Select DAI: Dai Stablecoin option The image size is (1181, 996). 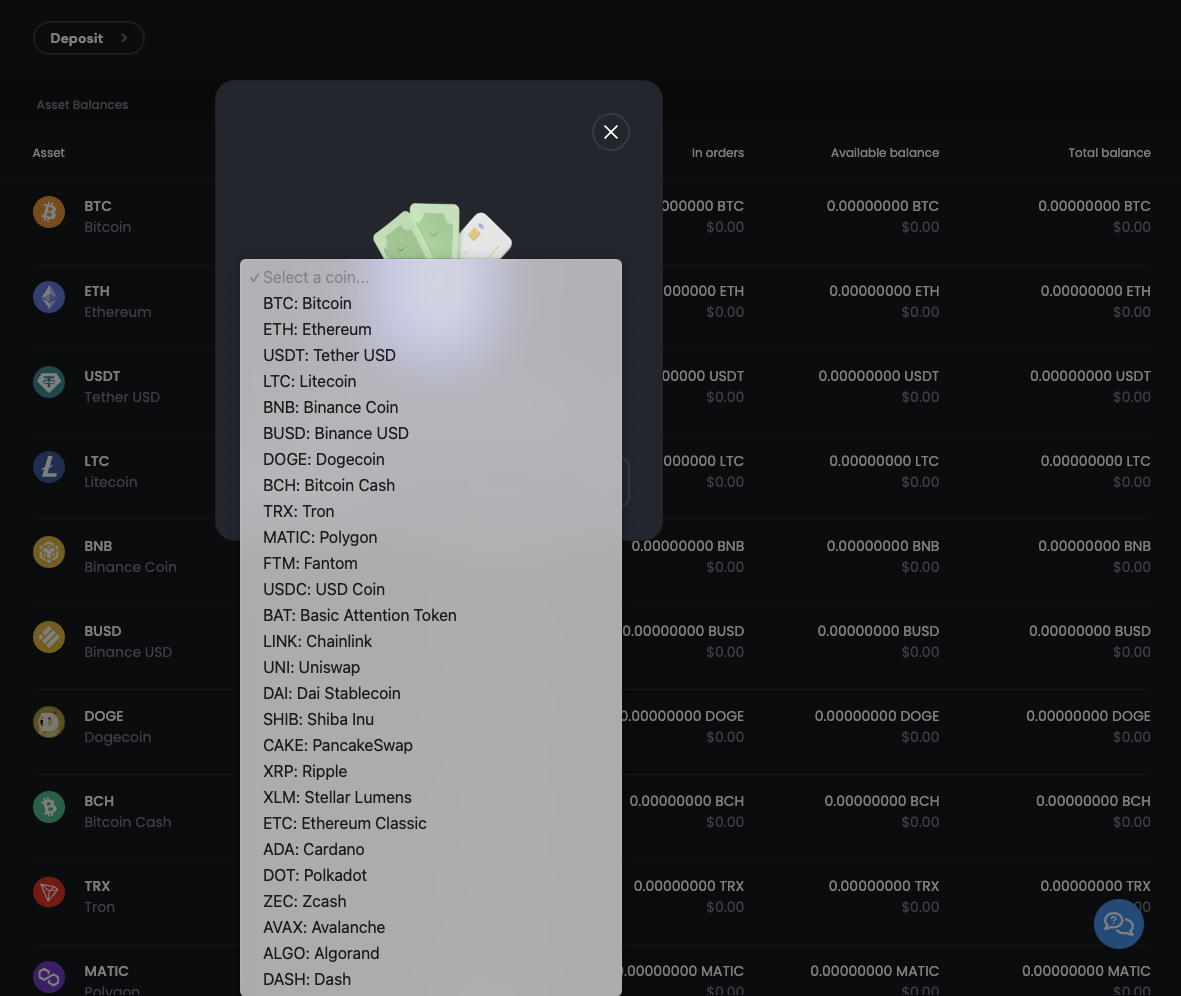point(431,693)
